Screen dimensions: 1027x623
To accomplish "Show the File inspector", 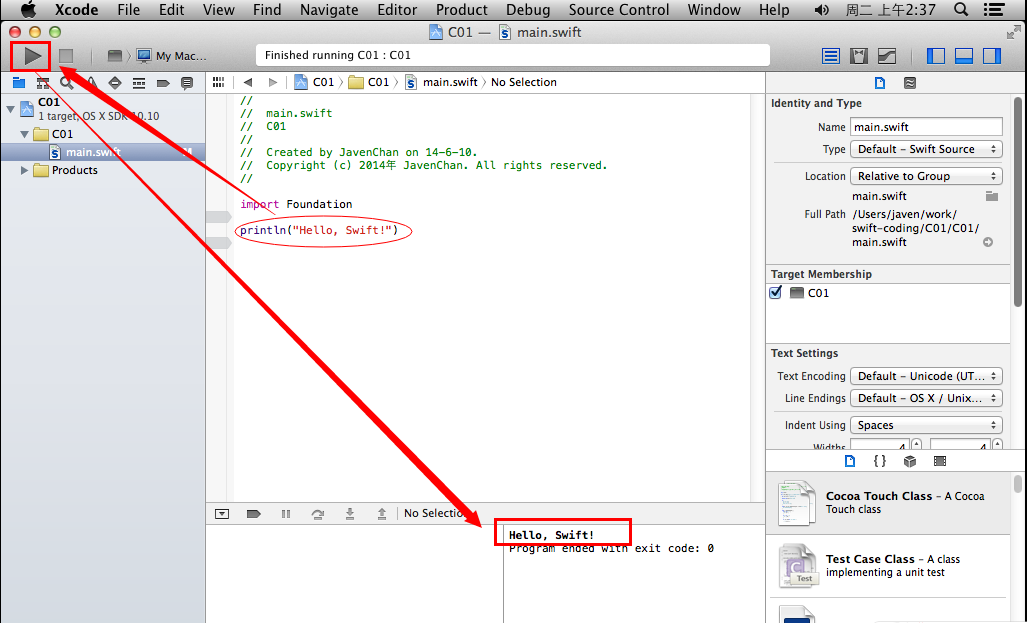I will 880,83.
